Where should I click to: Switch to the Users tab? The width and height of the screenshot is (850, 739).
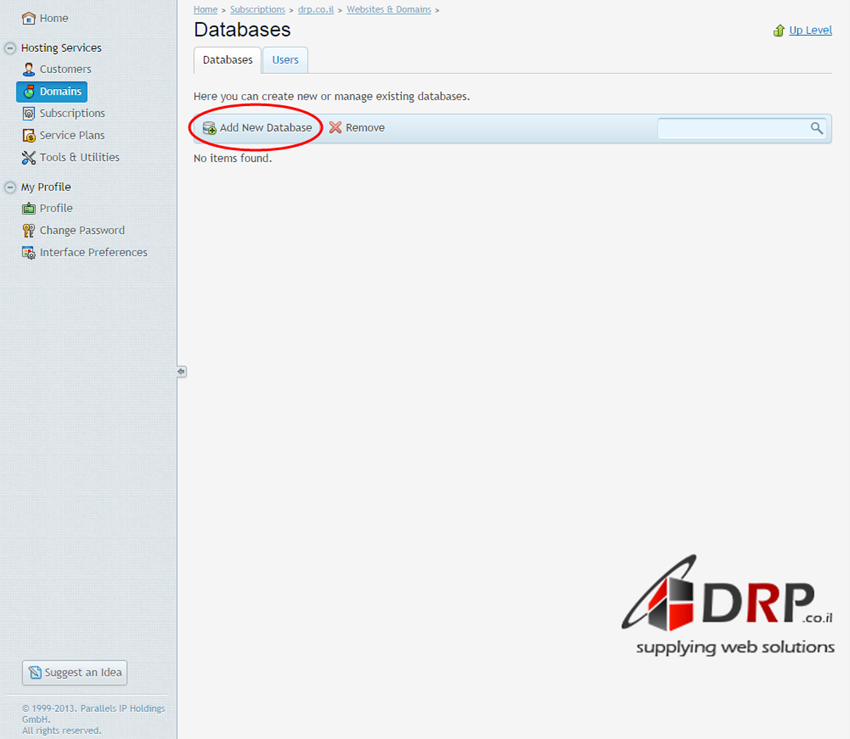tap(285, 60)
